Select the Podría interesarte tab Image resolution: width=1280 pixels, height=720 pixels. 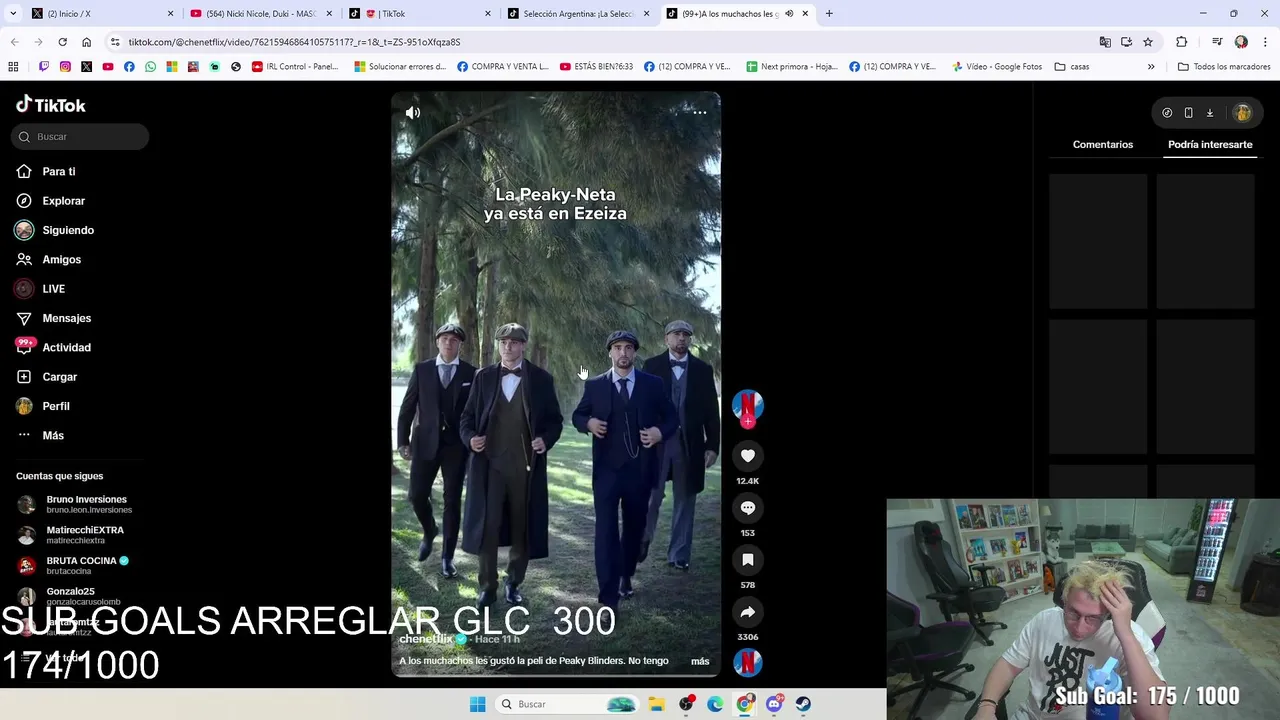tap(1210, 144)
